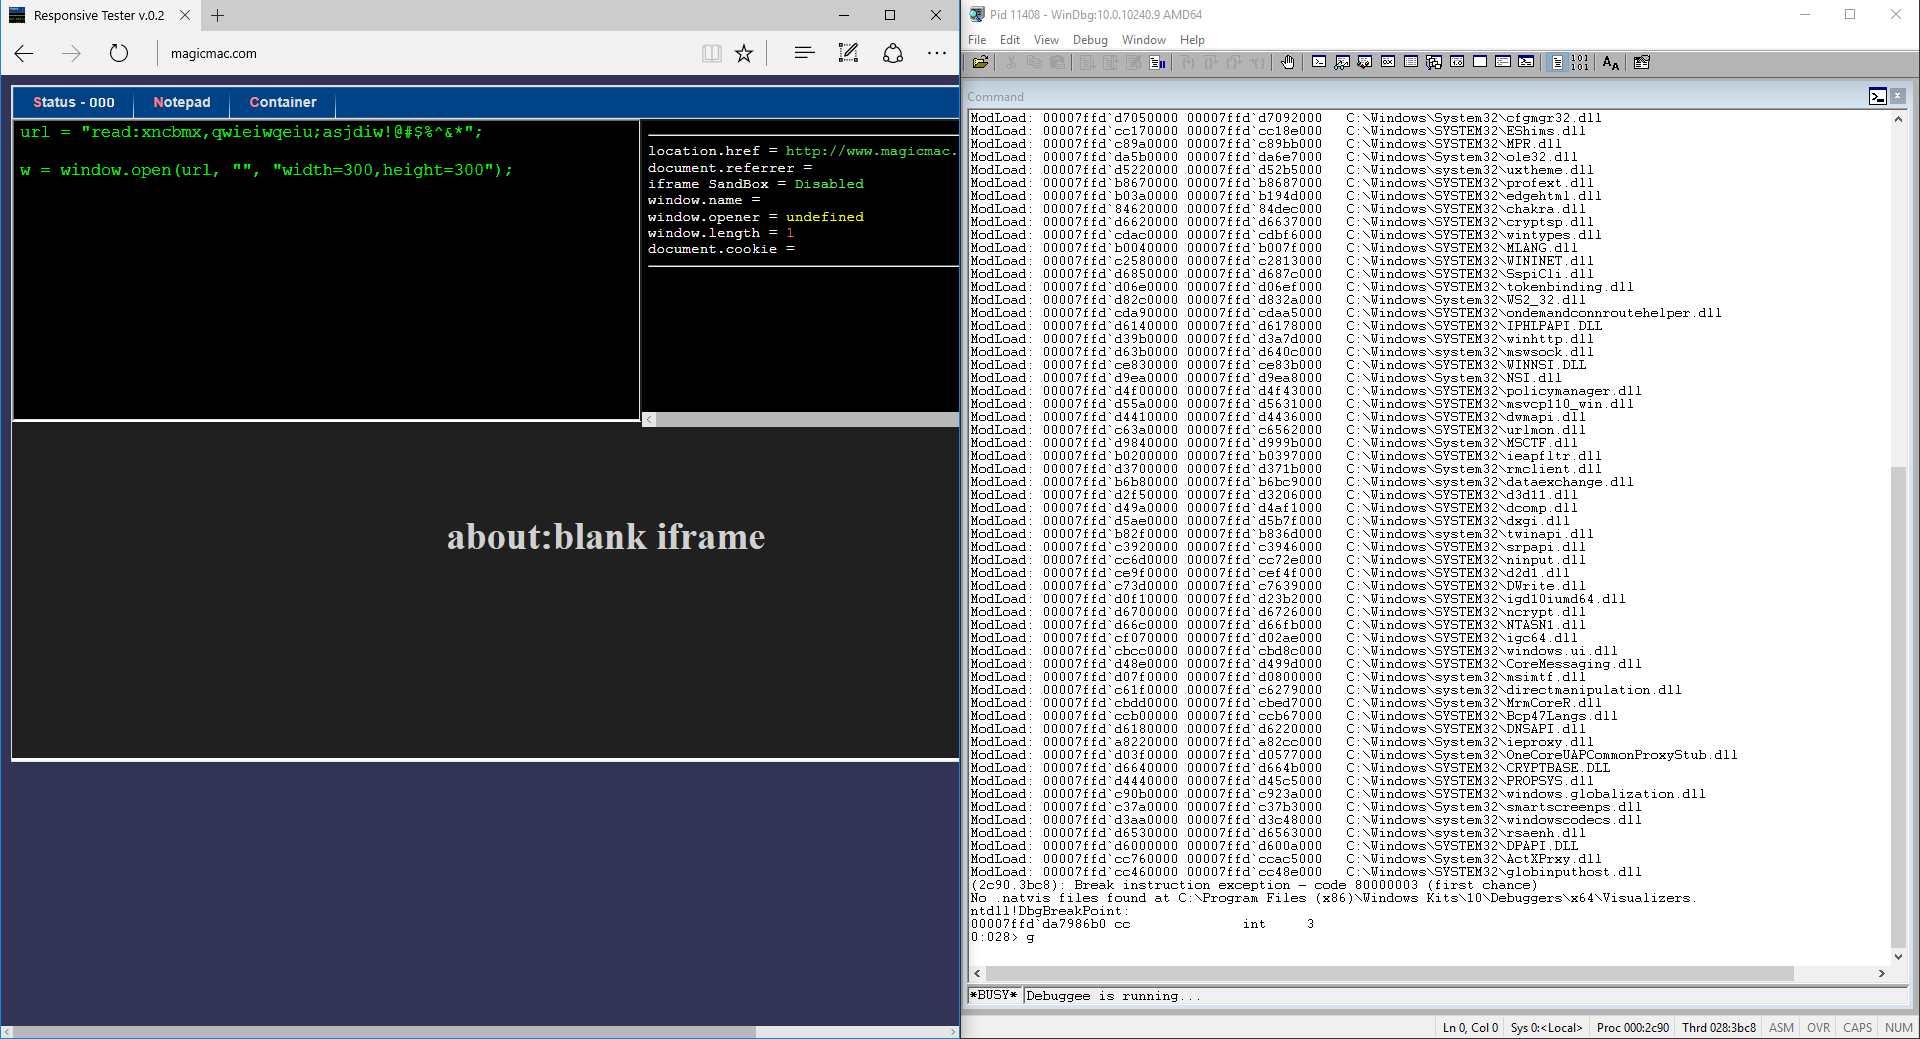Navigate back in the browser
Viewport: 1920px width, 1039px height.
[24, 53]
